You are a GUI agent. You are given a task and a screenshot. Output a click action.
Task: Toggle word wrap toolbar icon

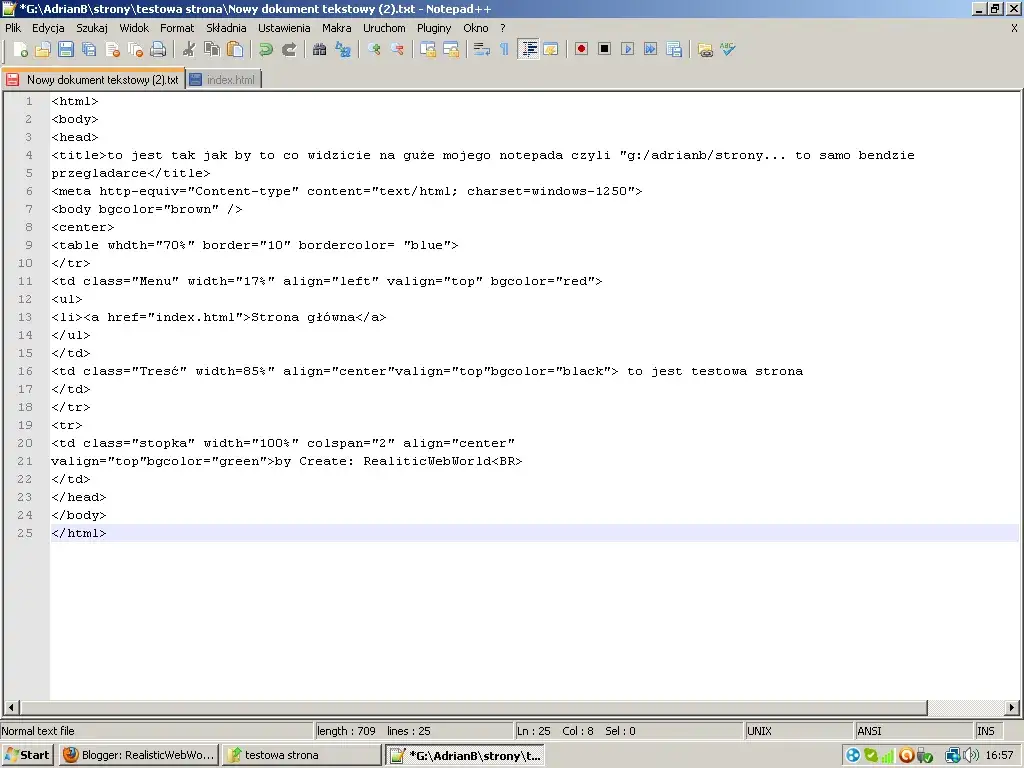pyautogui.click(x=482, y=50)
